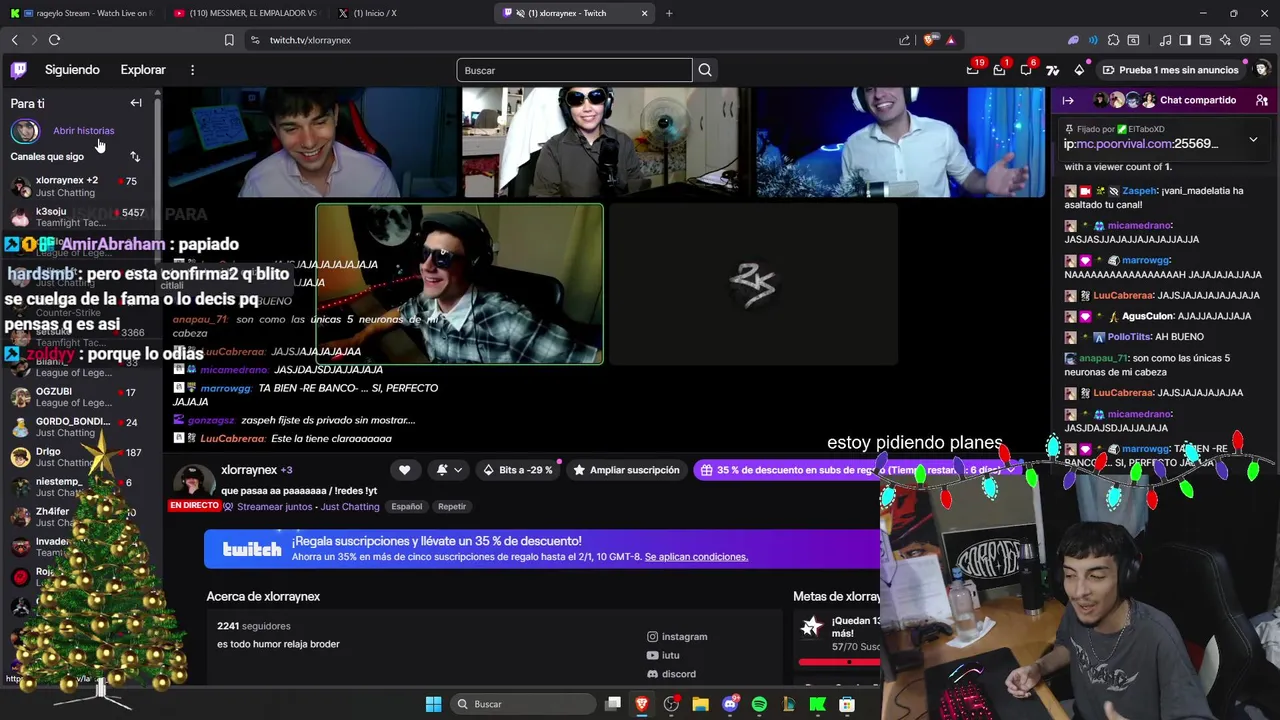Click the search magnifier button

coord(705,70)
